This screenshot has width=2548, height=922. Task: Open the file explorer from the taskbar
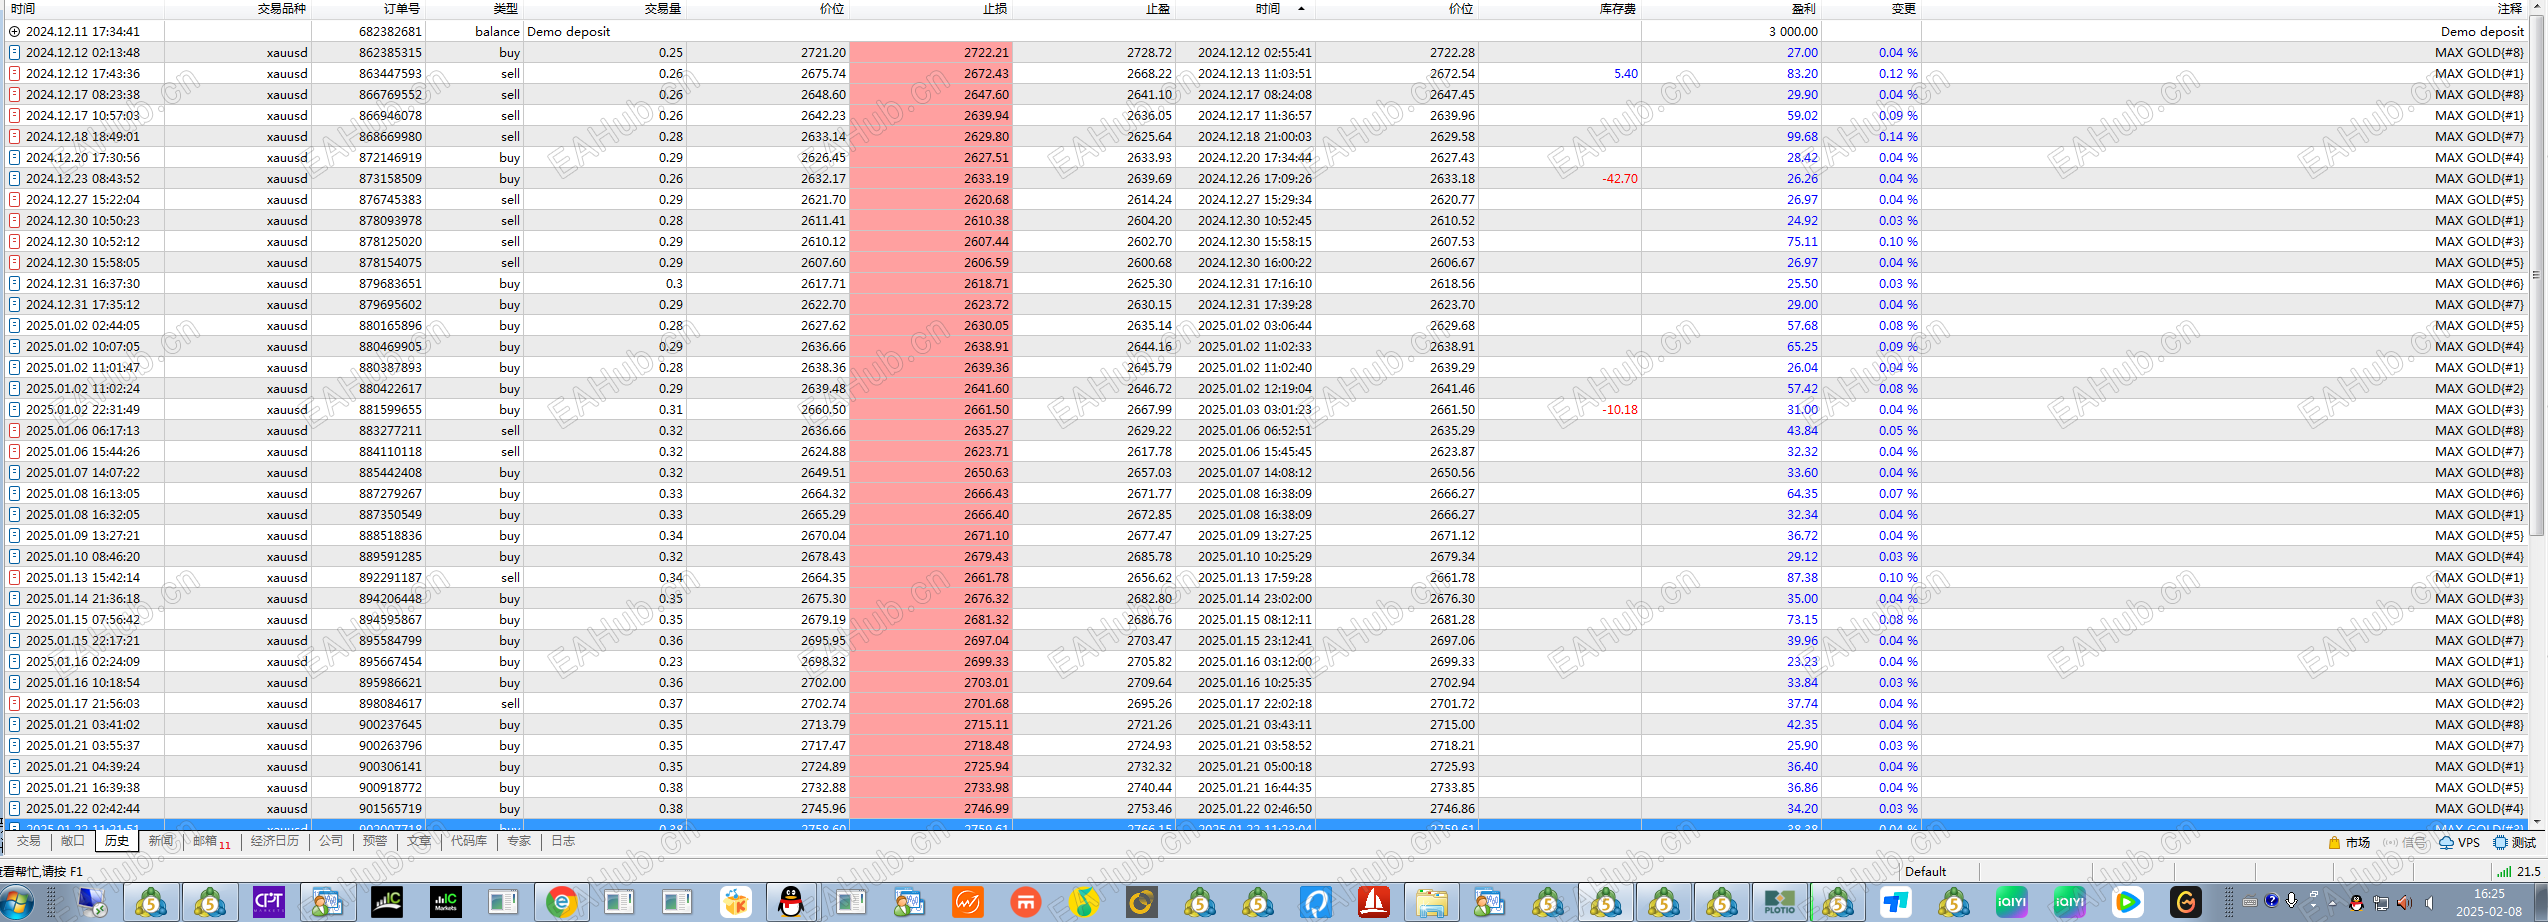(x=1431, y=902)
